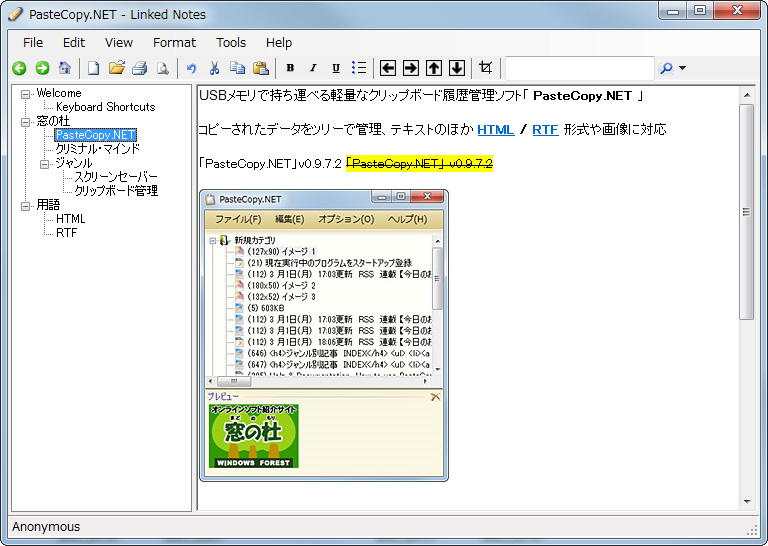Move note right with arrow button
Viewport: 768px width, 546px height.
411,68
